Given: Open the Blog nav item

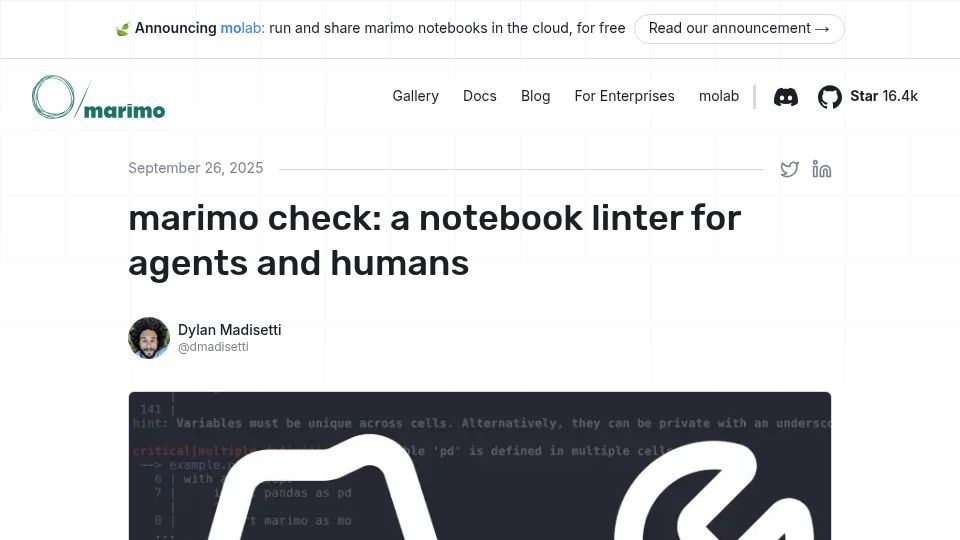Looking at the screenshot, I should coord(536,96).
